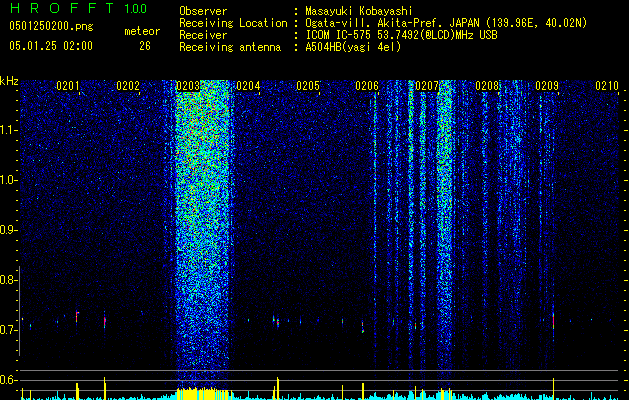Viewport: 629px width, 400px height.
Task: Click the Receiving Location label
Action: pyautogui.click(x=233, y=23)
